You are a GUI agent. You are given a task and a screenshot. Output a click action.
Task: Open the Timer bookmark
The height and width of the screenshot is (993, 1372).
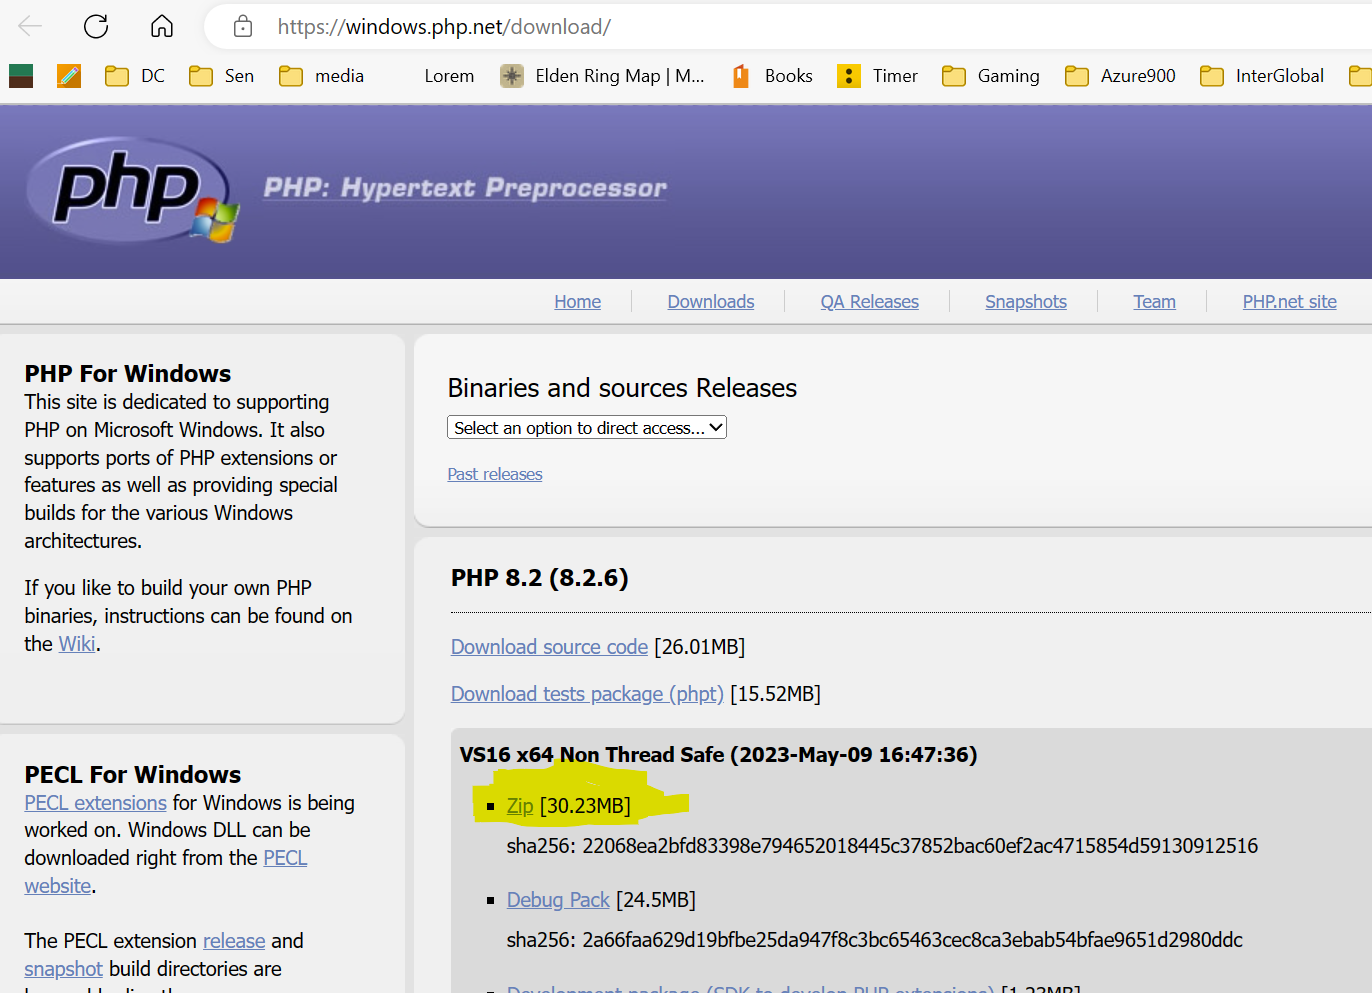pyautogui.click(x=877, y=76)
